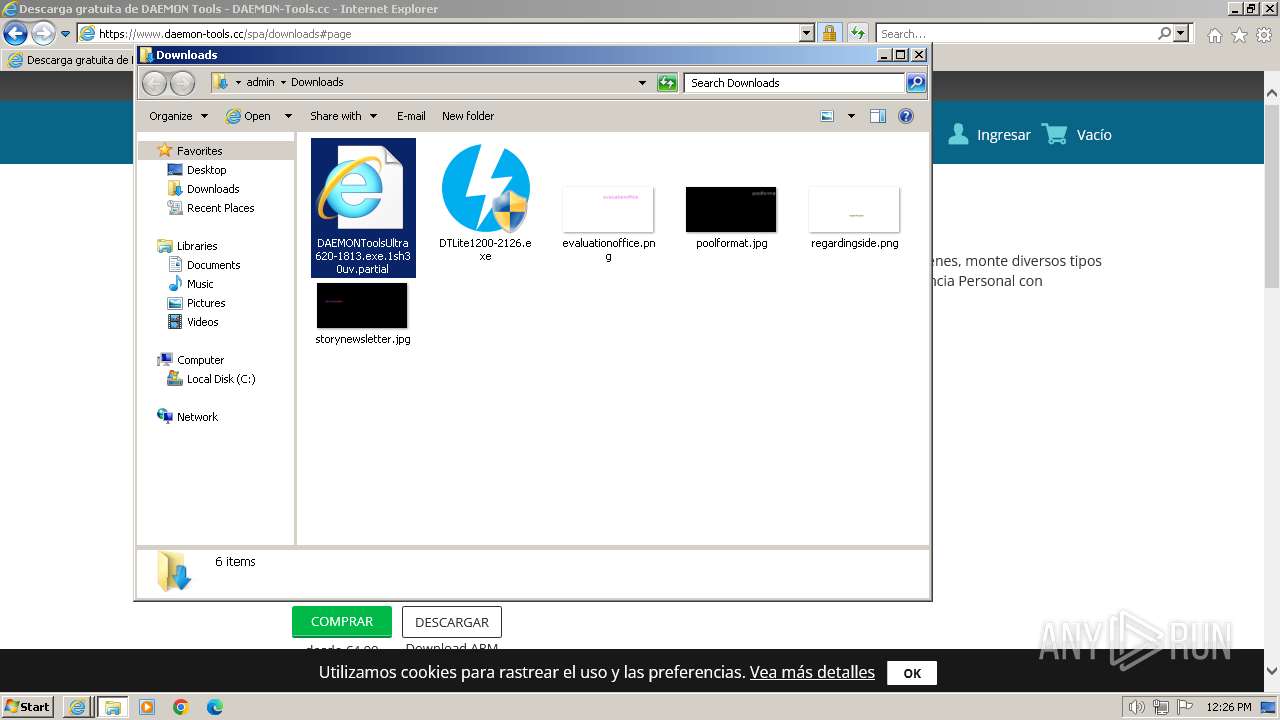Click the volume icon in system tray

click(x=1137, y=707)
